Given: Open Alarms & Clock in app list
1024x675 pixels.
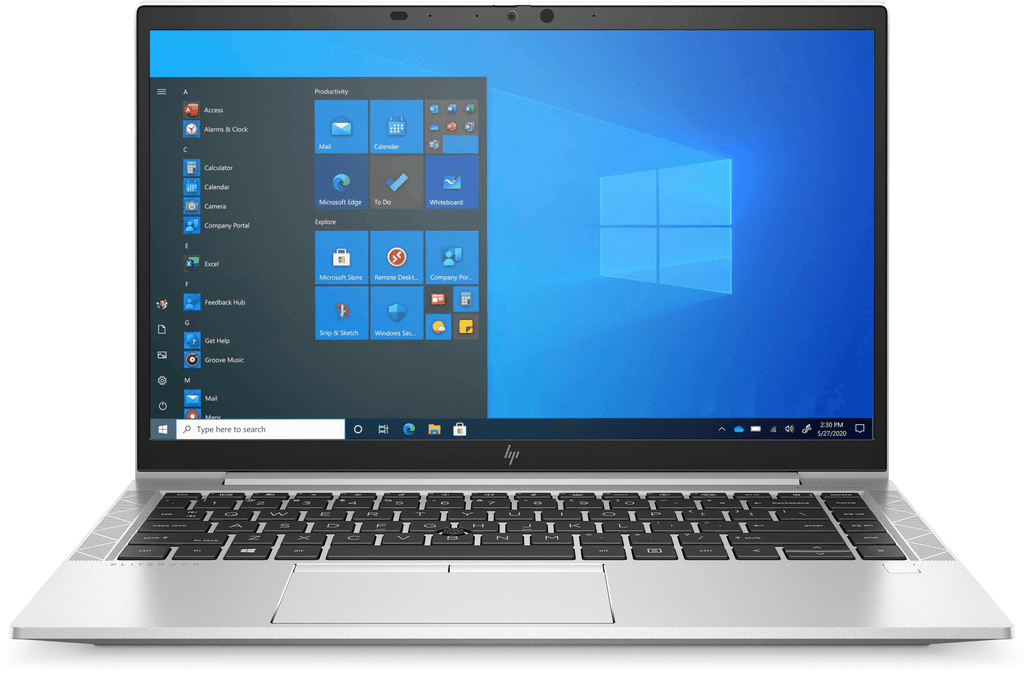Looking at the screenshot, I should pyautogui.click(x=216, y=129).
